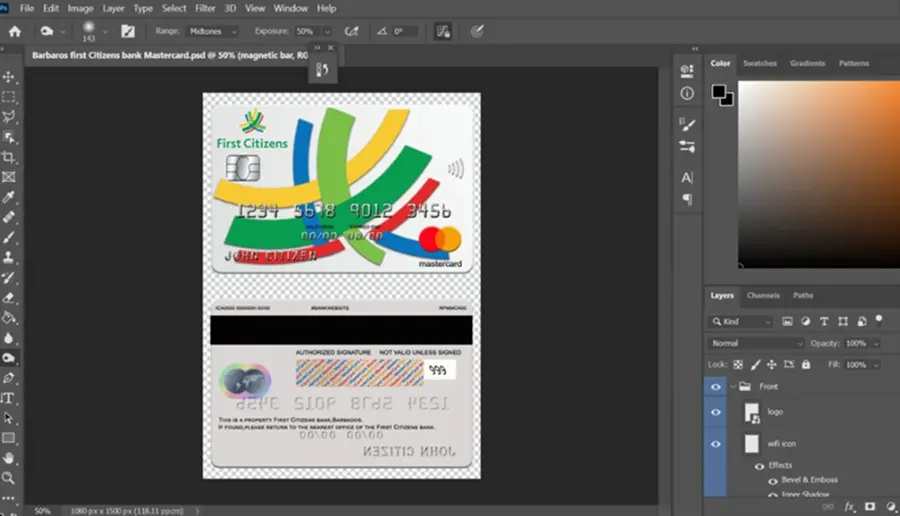Click the foreground color swatch
The image size is (900, 516).
pos(718,91)
